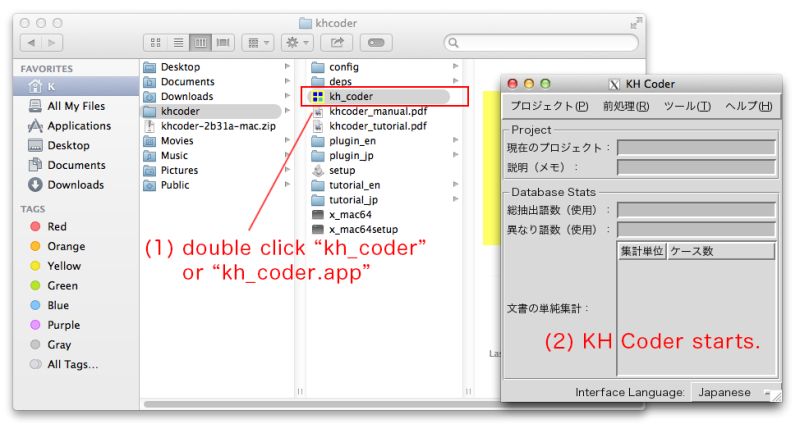Open the ヘルプ(H) menu in KH Coder
The height and width of the screenshot is (424, 800).
[x=748, y=106]
